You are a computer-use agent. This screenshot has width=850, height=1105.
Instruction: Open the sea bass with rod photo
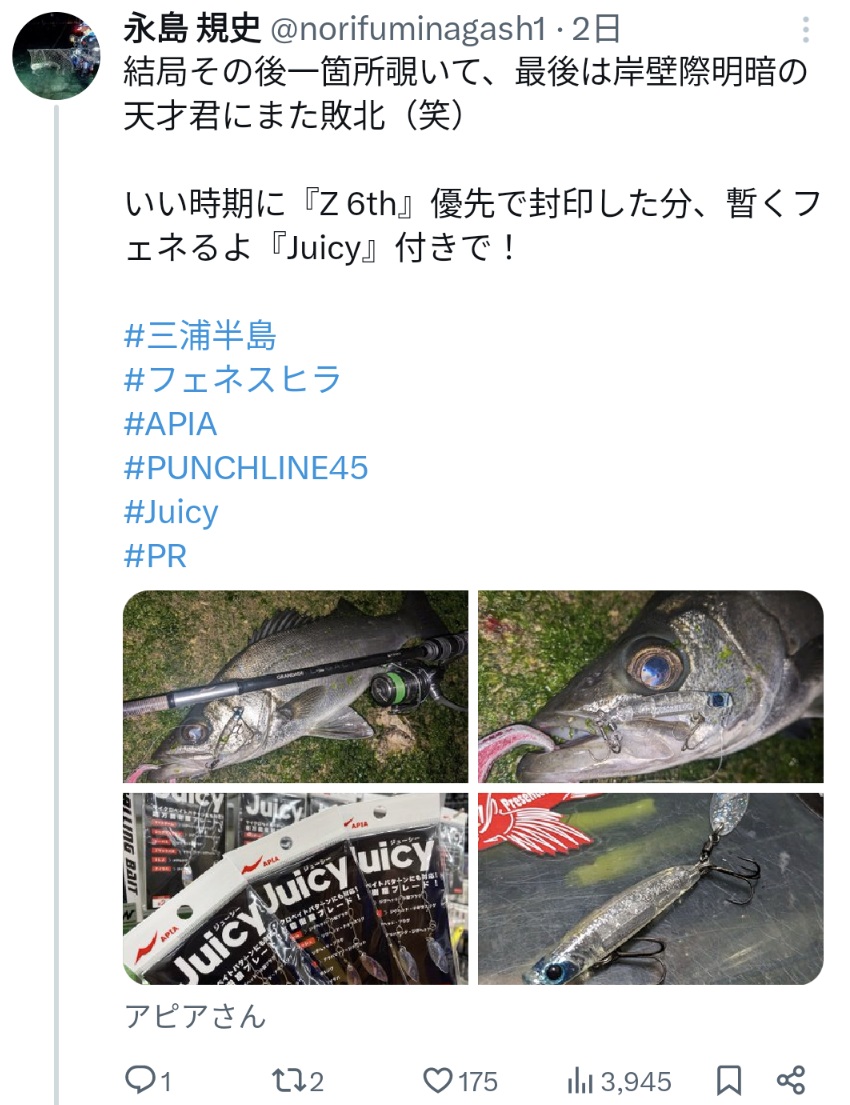coord(295,686)
